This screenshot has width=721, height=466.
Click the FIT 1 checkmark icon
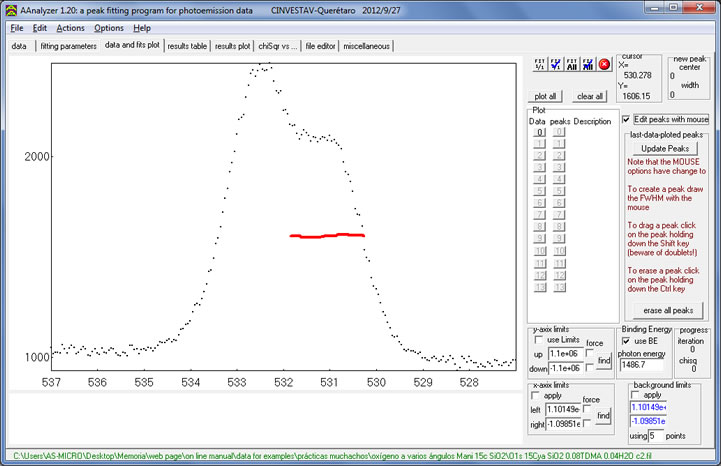557,64
